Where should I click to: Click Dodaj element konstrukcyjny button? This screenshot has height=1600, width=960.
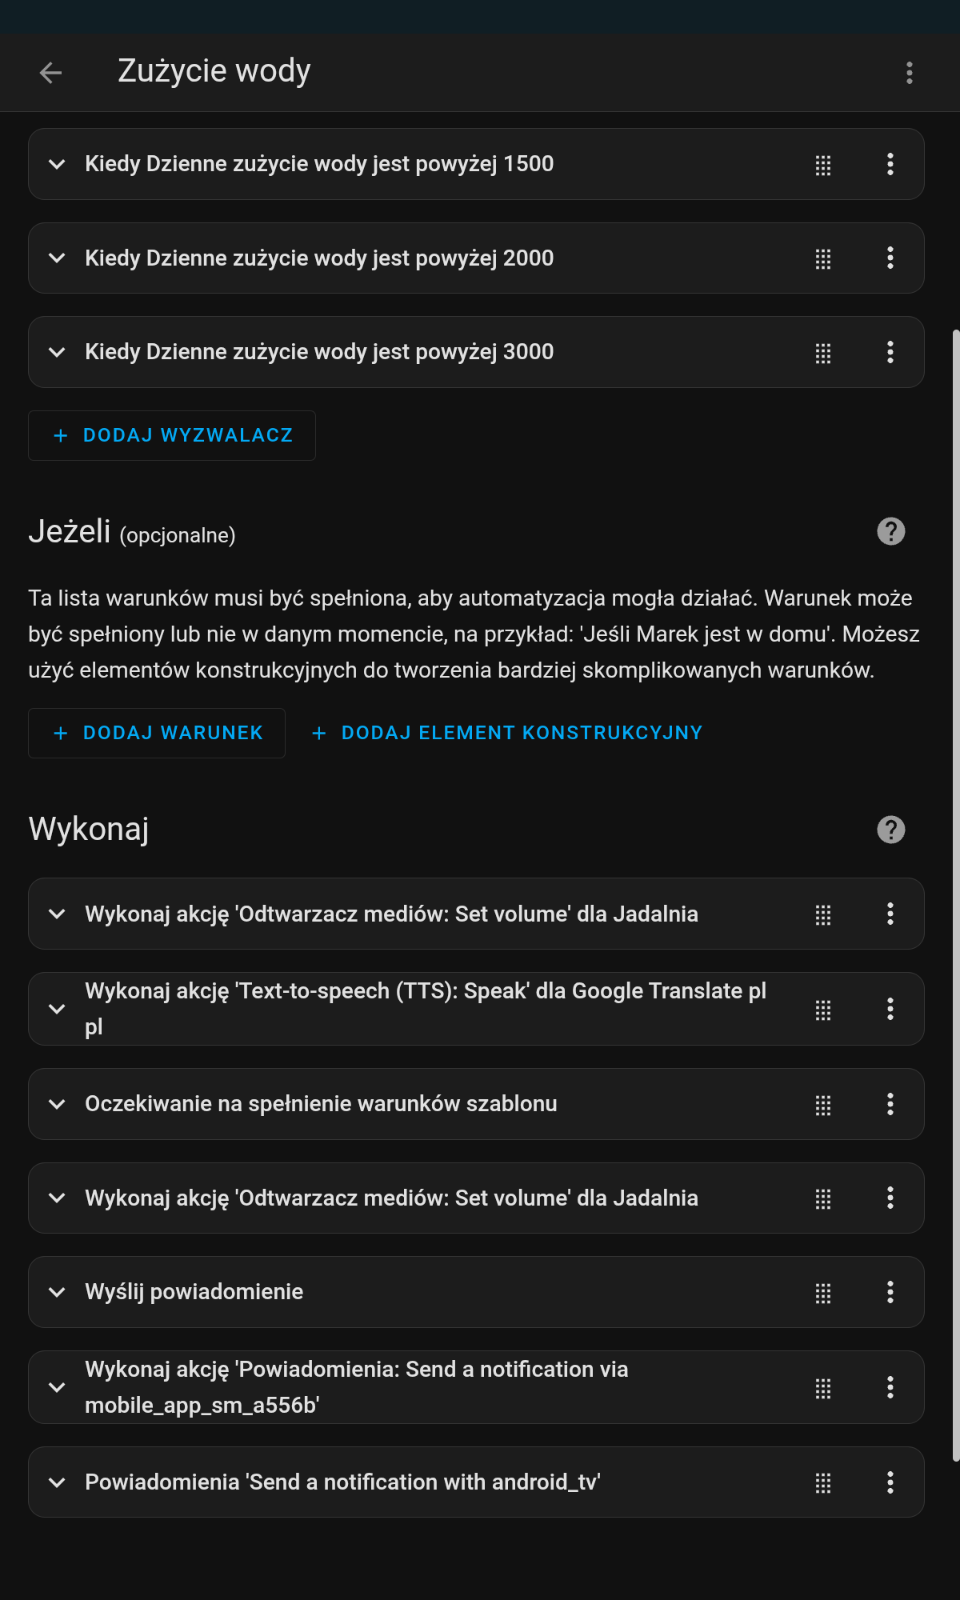(507, 733)
